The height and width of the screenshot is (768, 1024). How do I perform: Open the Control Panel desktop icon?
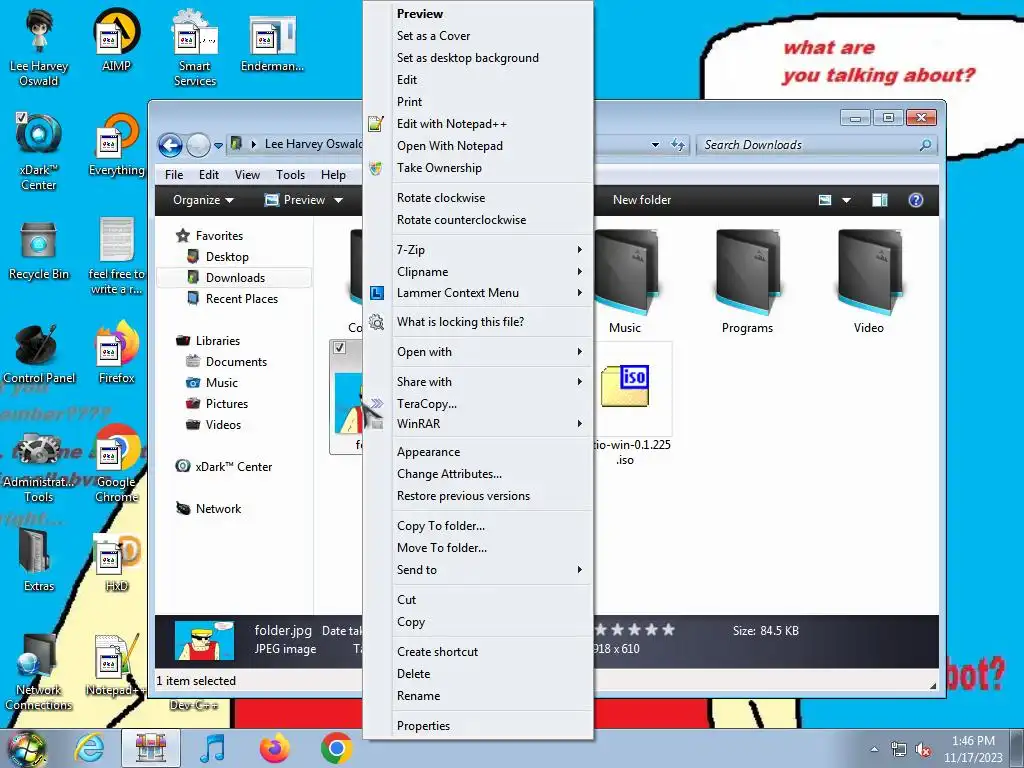click(39, 353)
